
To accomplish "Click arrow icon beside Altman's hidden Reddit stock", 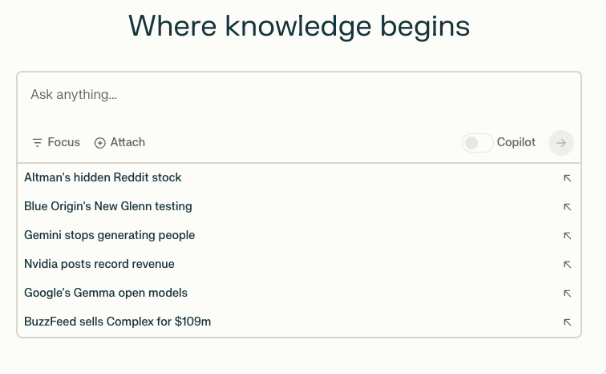I will (x=567, y=178).
